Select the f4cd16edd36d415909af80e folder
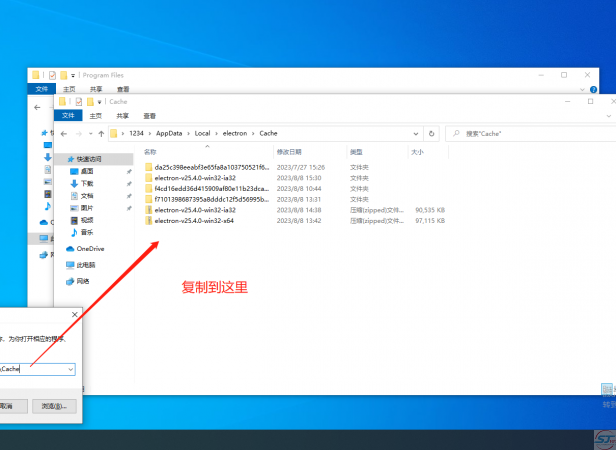 (x=210, y=188)
